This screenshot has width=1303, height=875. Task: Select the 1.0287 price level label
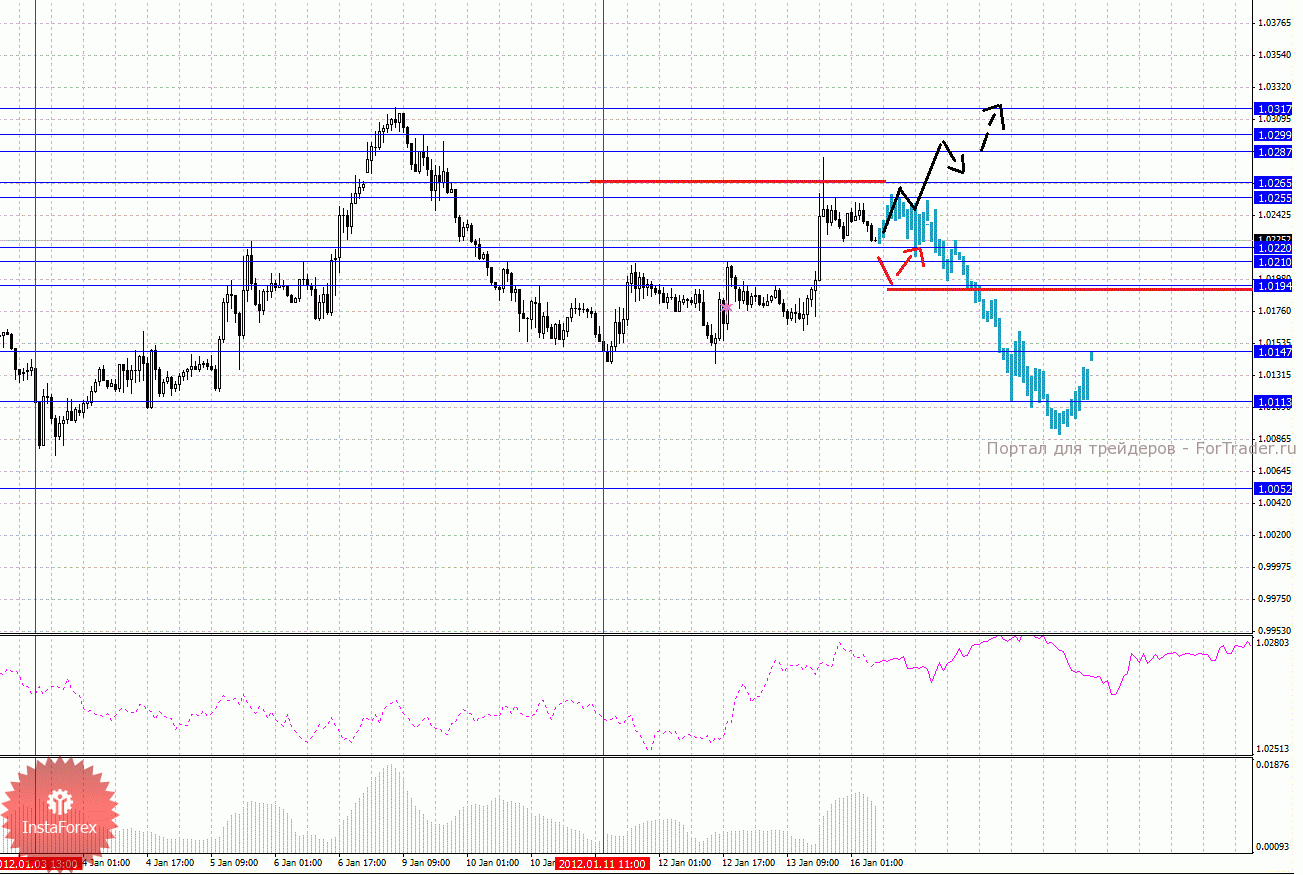[x=1272, y=152]
